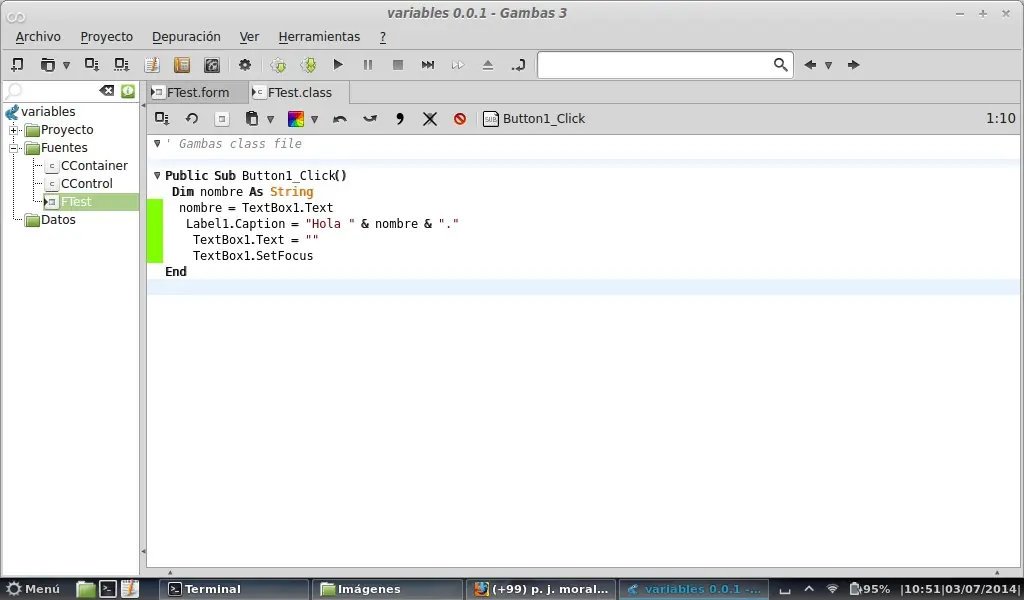The image size is (1024, 600).
Task: Open the Herramientas menu
Action: [319, 37]
